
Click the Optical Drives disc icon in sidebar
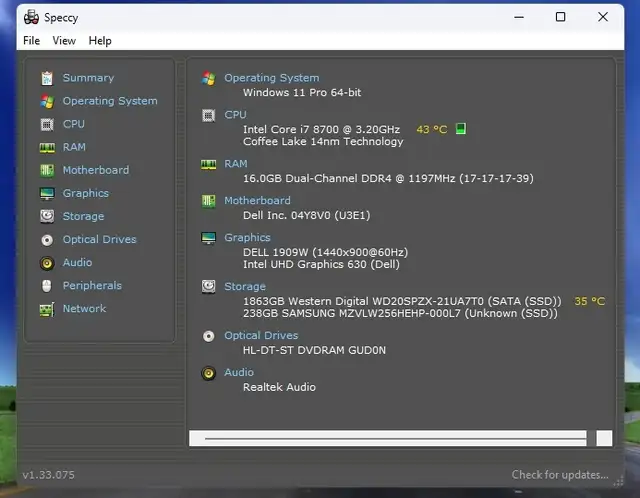(47, 240)
